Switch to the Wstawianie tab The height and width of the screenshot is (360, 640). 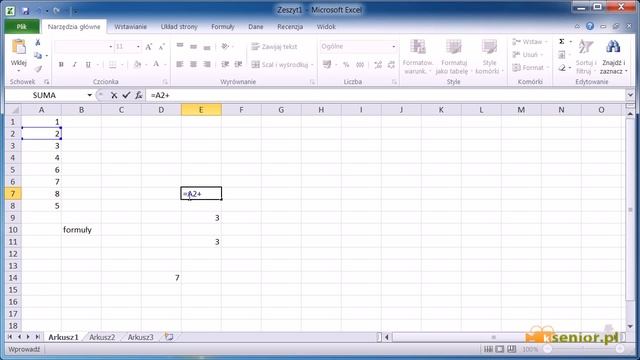pyautogui.click(x=130, y=27)
